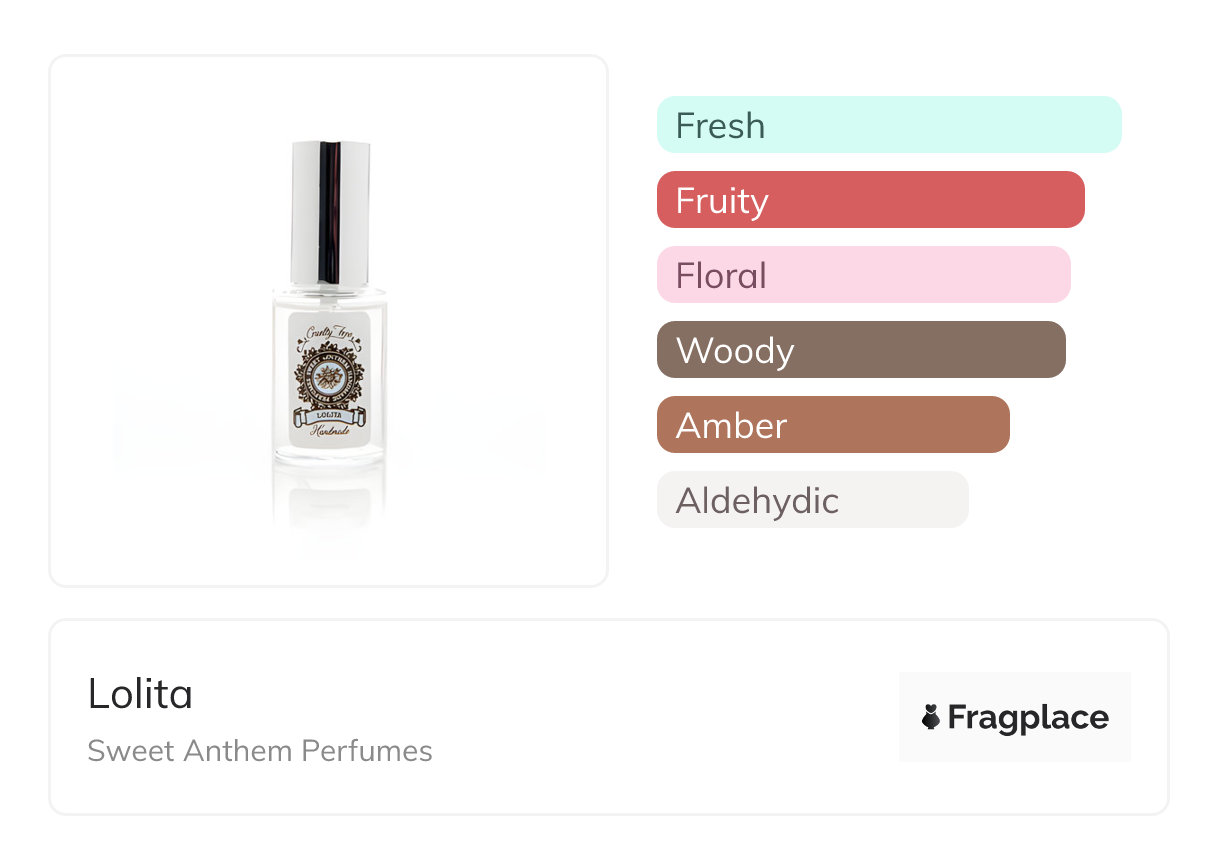Image resolution: width=1218 pixels, height=864 pixels.
Task: Click the Fragplace wordmark text
Action: [x=1028, y=718]
